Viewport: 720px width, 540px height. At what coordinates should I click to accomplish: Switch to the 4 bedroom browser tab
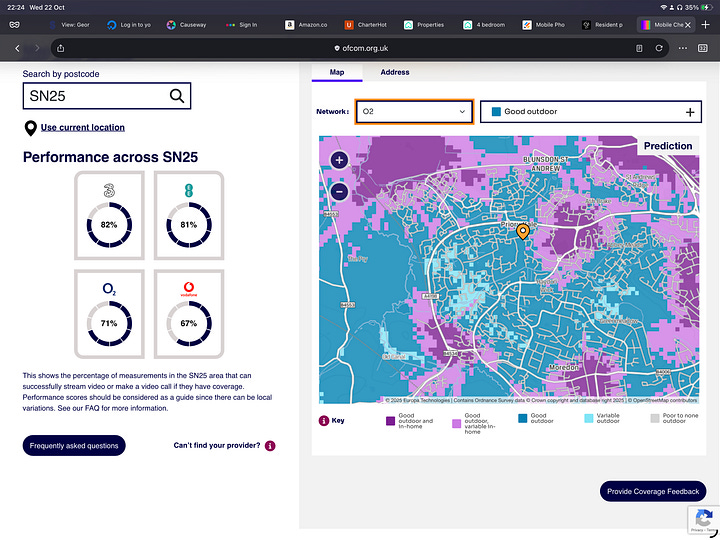pos(484,25)
